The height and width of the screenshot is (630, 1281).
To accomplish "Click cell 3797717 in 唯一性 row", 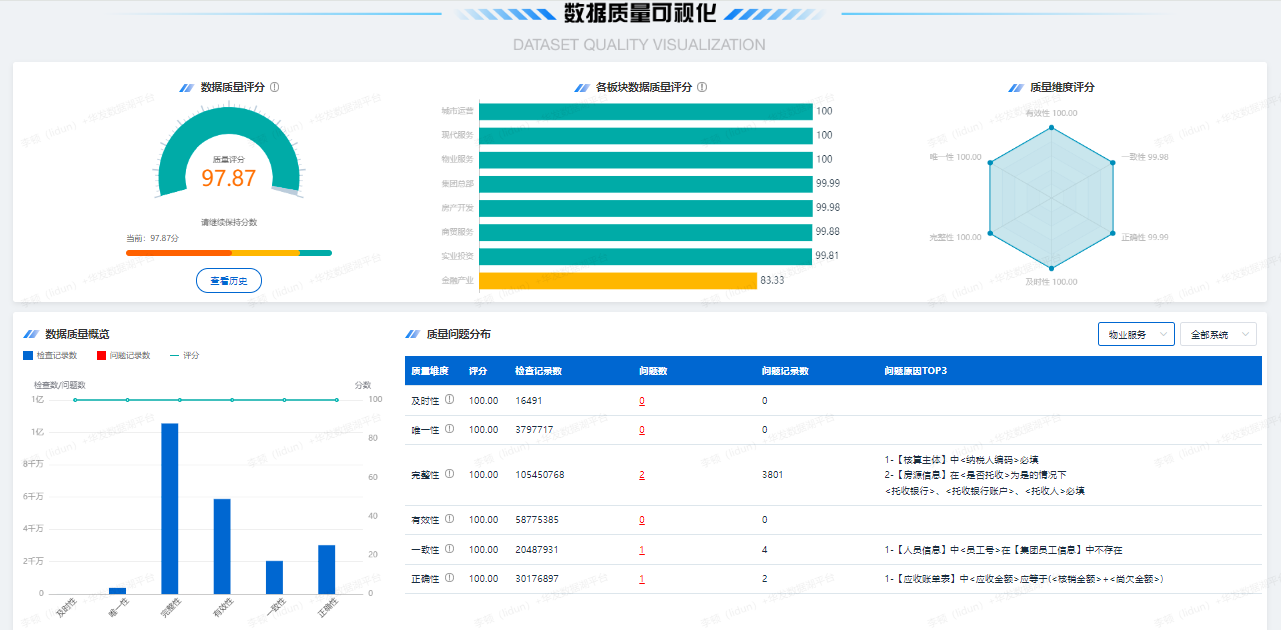I will tap(534, 430).
